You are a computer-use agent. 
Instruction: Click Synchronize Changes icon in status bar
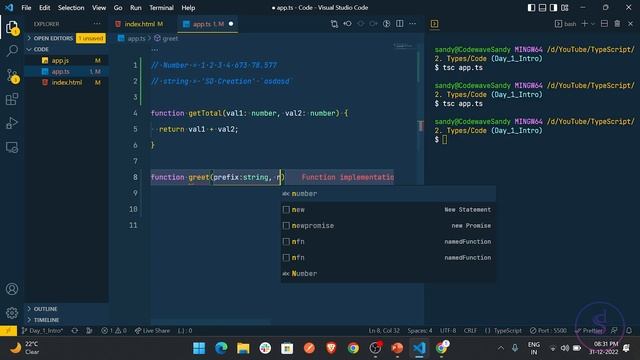point(75,331)
